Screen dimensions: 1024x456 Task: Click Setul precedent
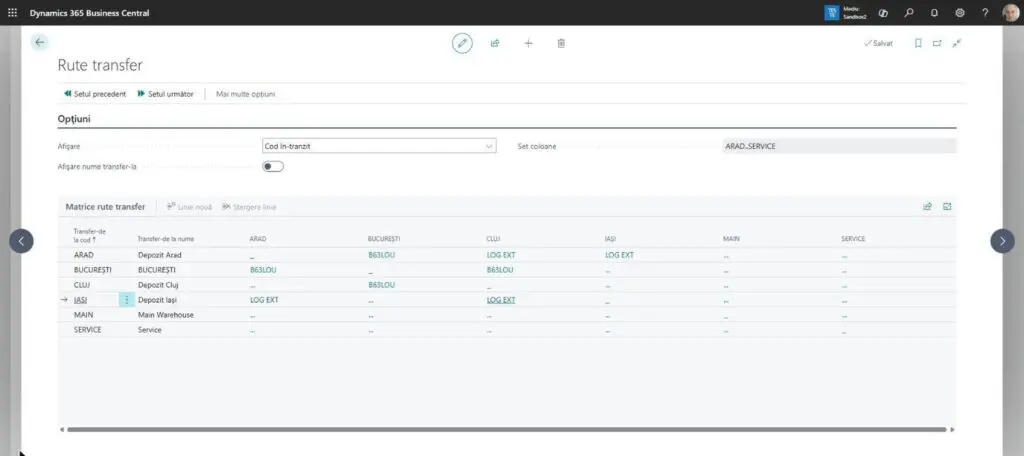pos(95,94)
